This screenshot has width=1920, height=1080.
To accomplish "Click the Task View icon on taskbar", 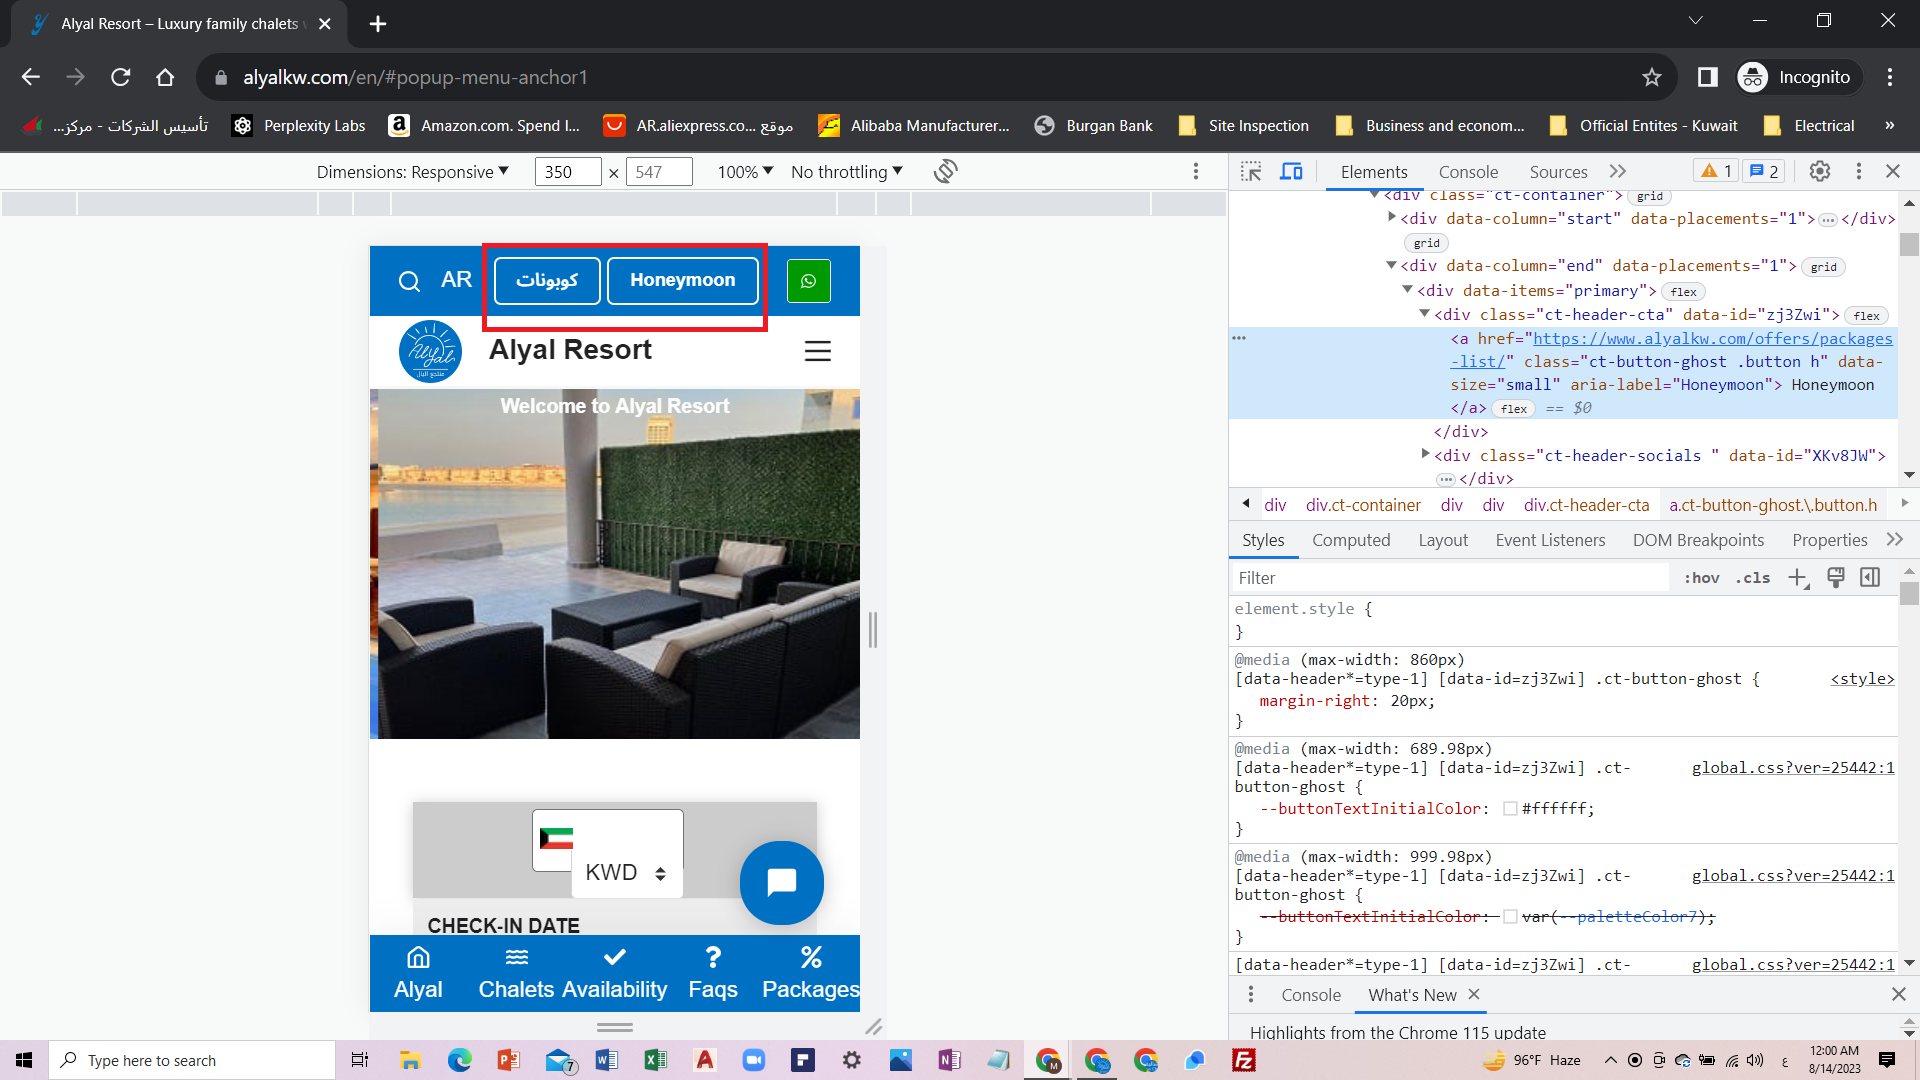I will (360, 1060).
